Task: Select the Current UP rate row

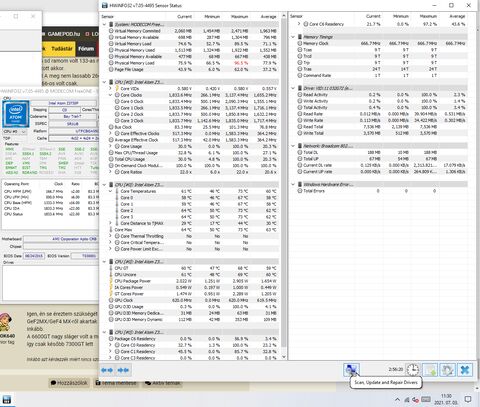Action: (x=382, y=172)
